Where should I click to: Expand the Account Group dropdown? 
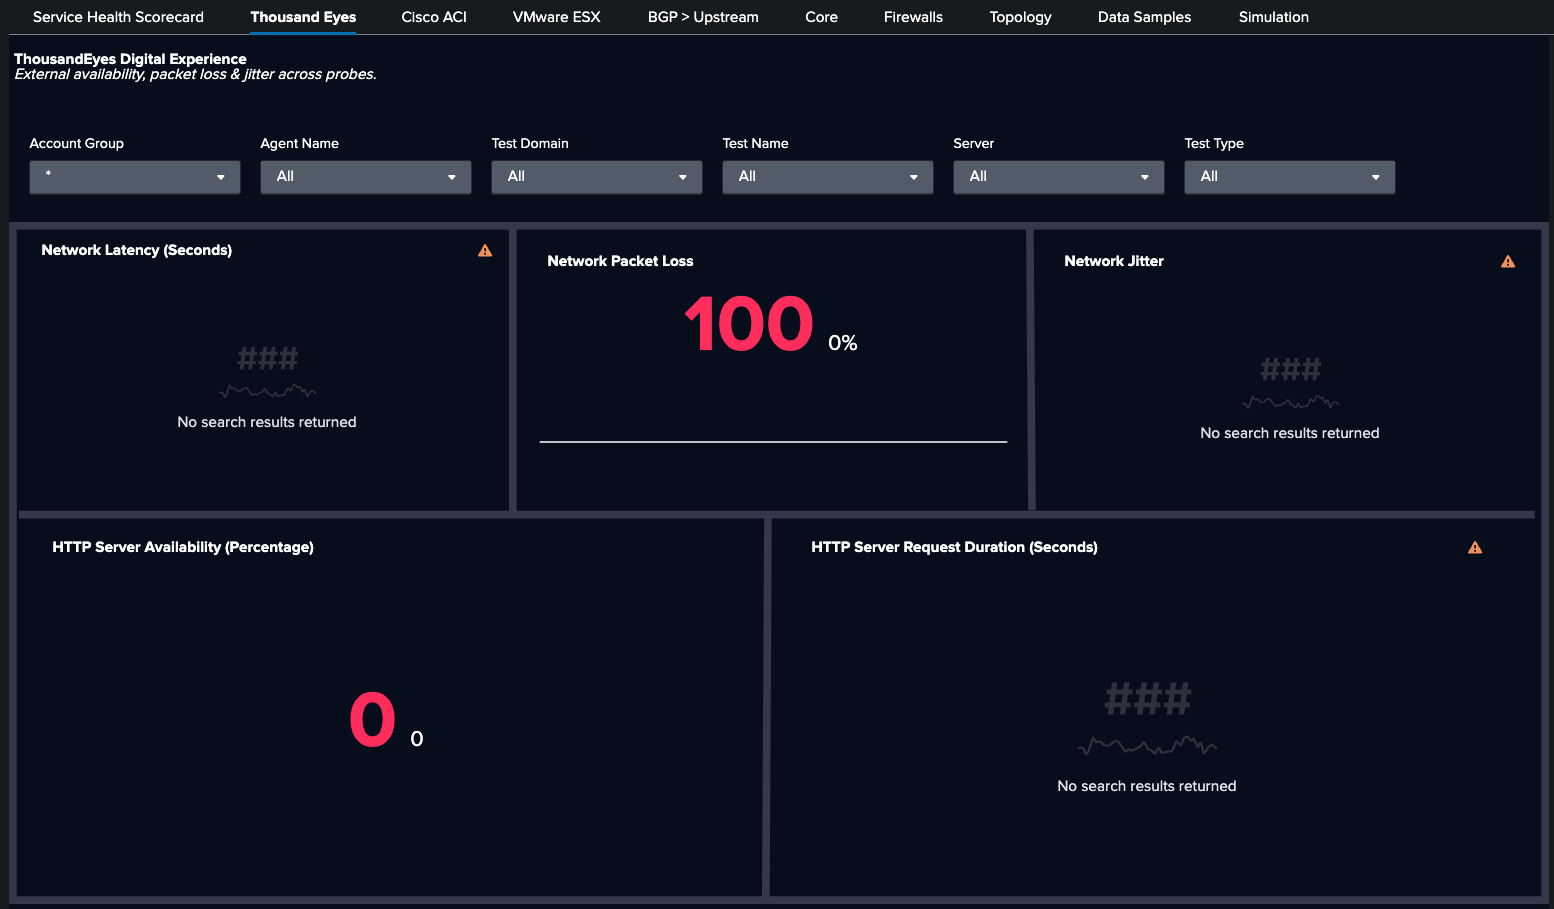(135, 177)
